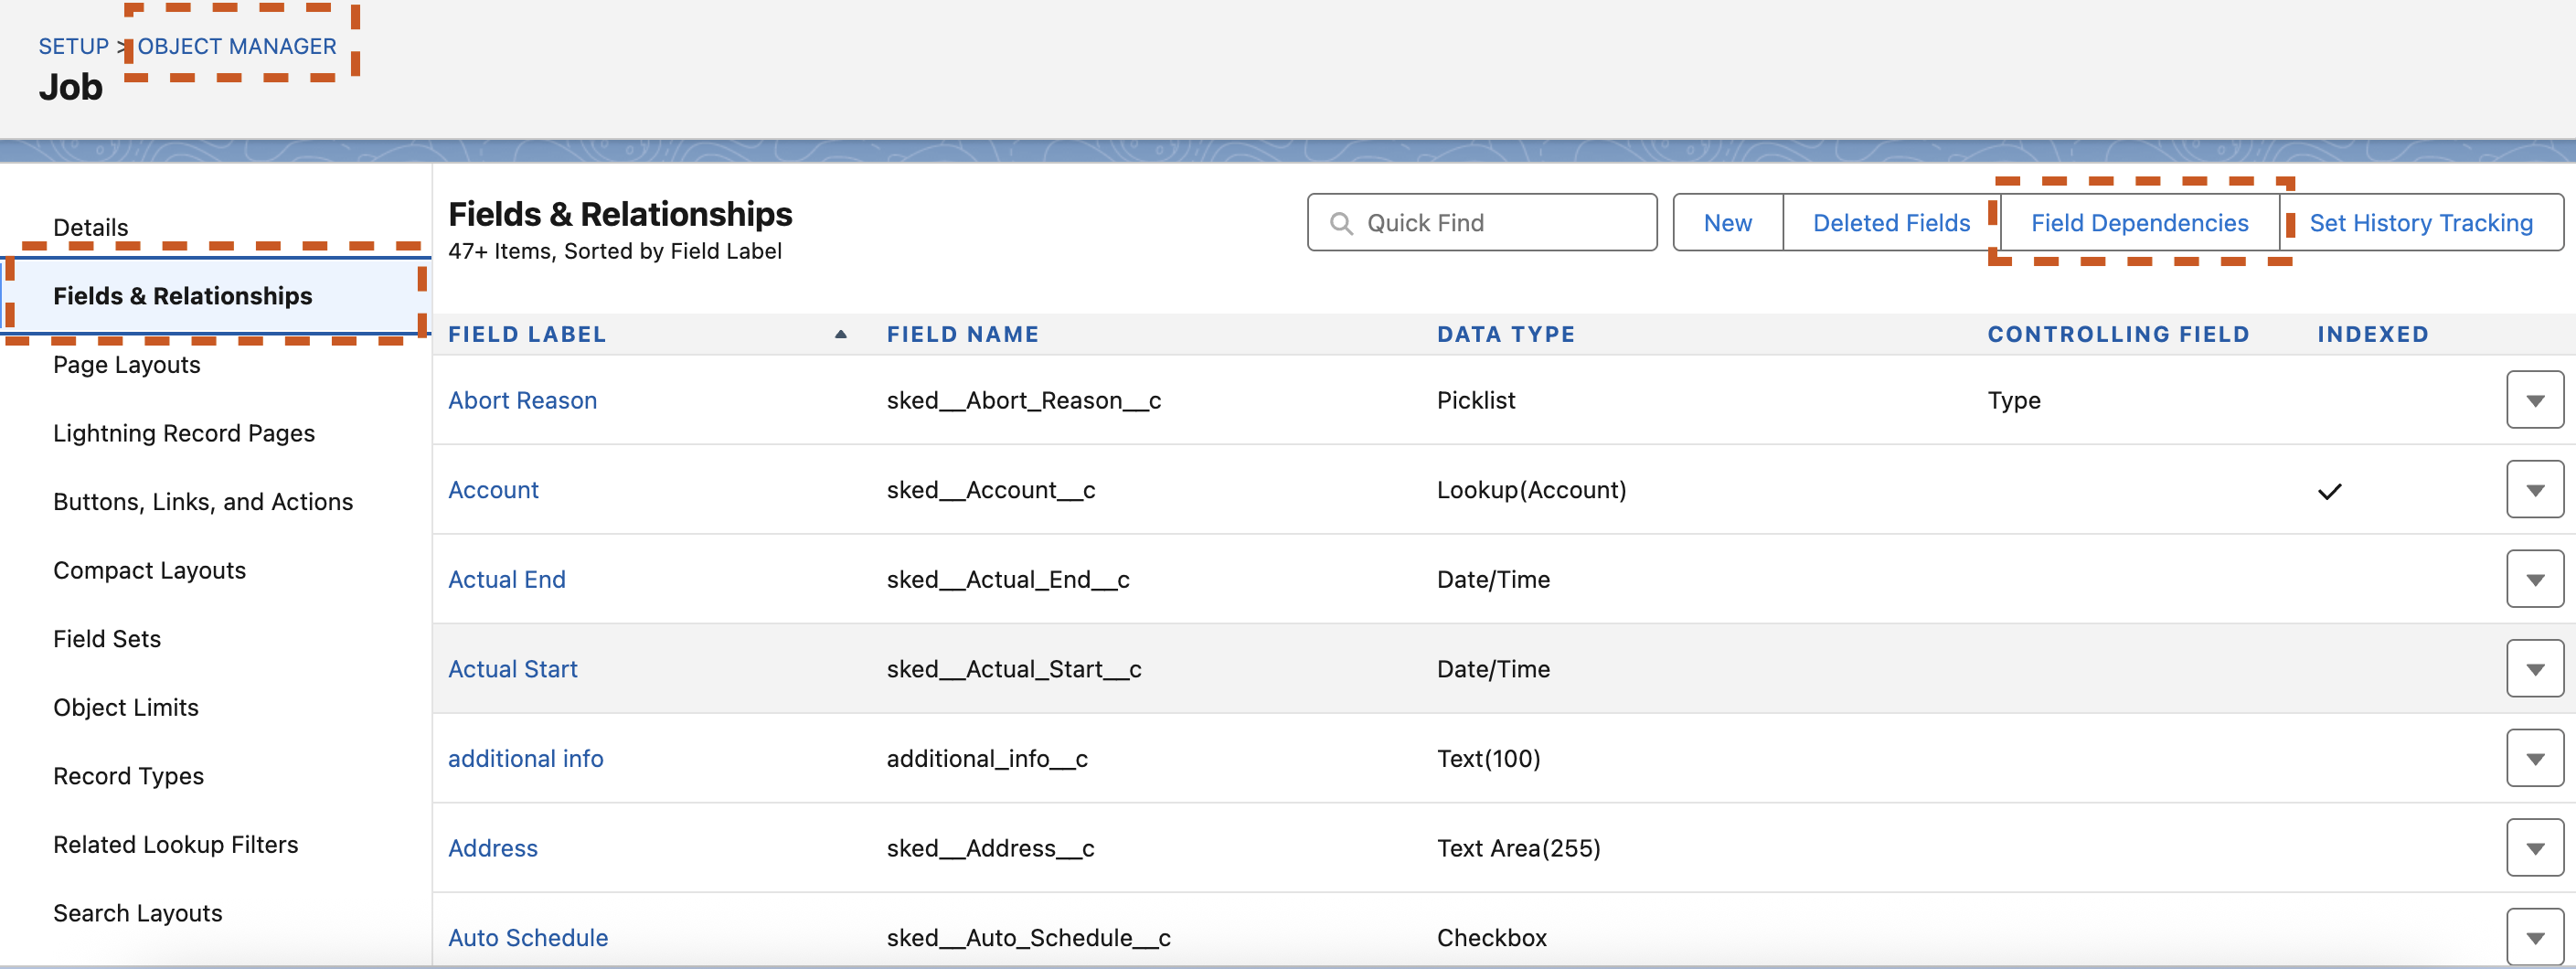
Task: View the Deleted Fields list
Action: click(1890, 223)
